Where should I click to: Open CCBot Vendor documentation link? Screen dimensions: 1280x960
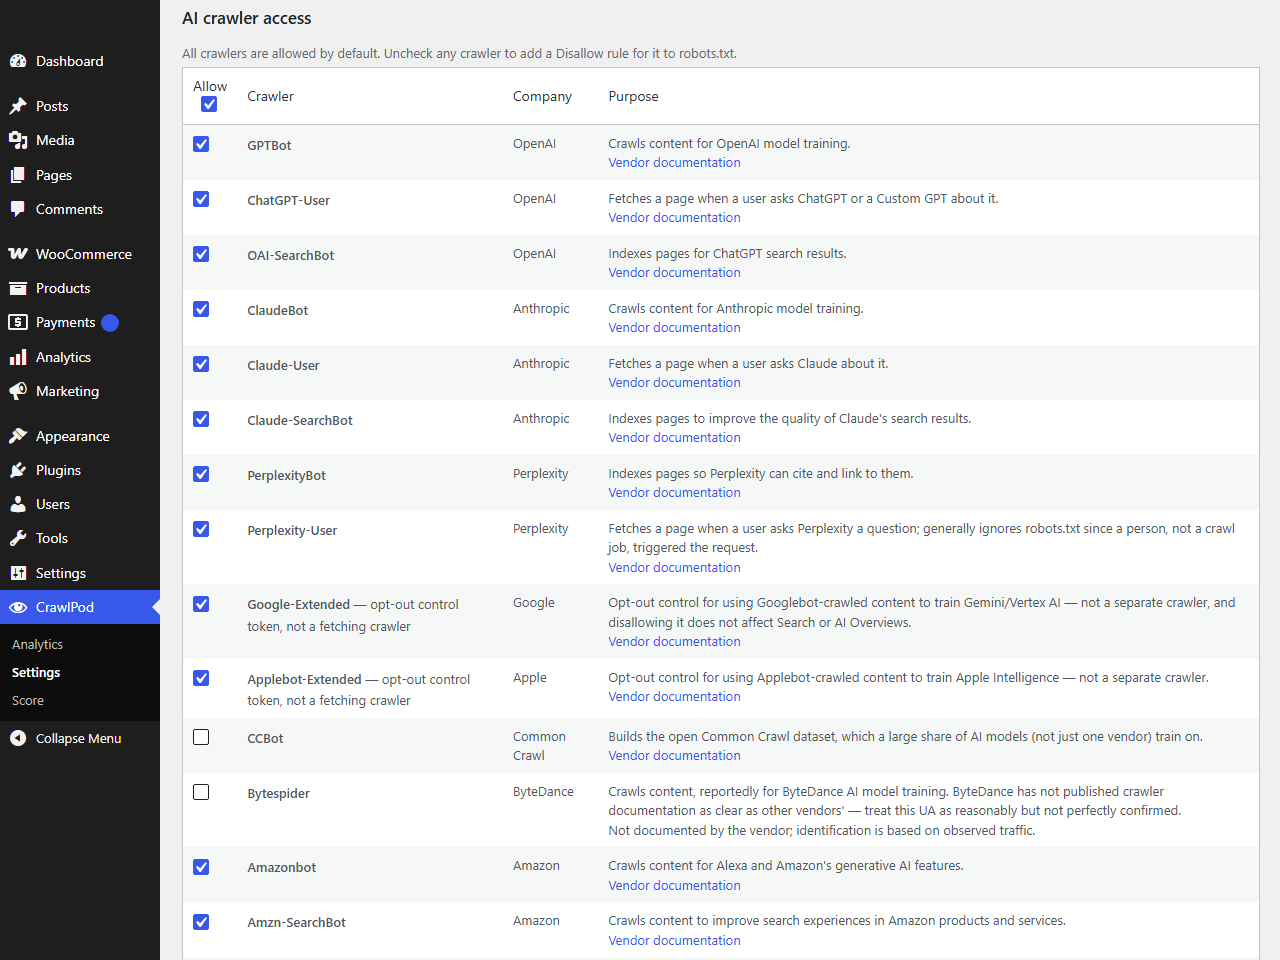[x=674, y=756]
